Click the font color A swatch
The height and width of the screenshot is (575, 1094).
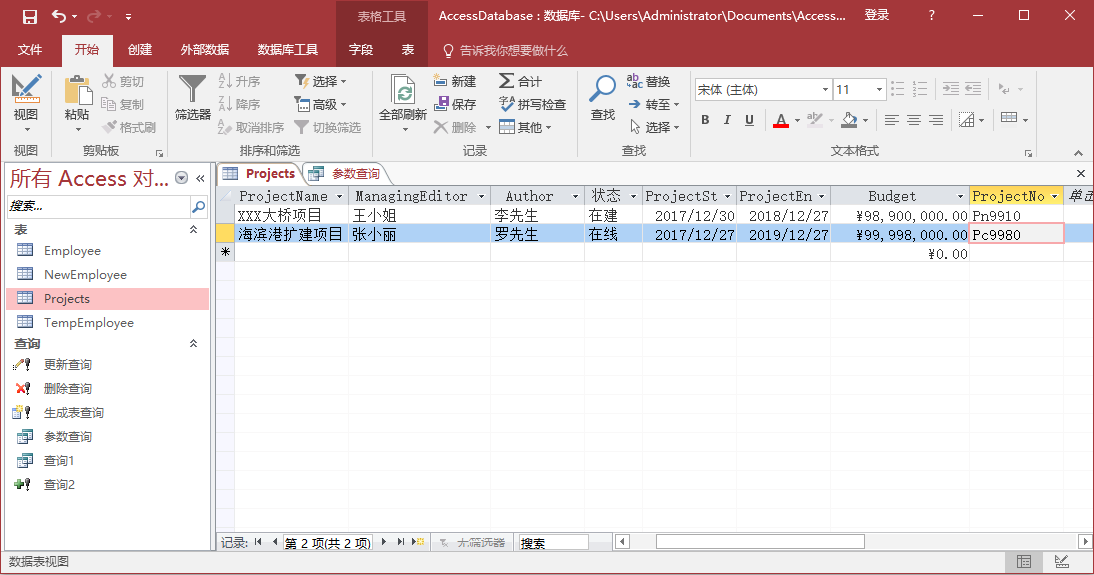click(x=781, y=120)
